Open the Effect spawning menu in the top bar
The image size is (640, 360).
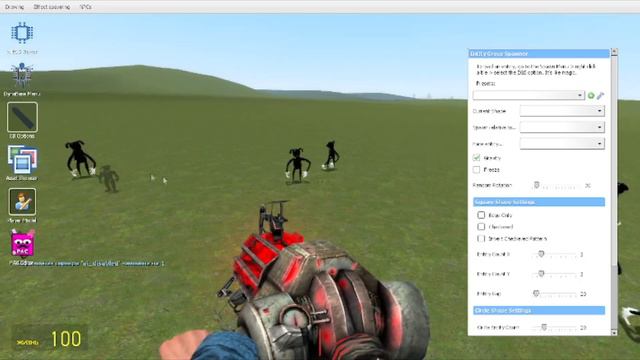[51, 7]
